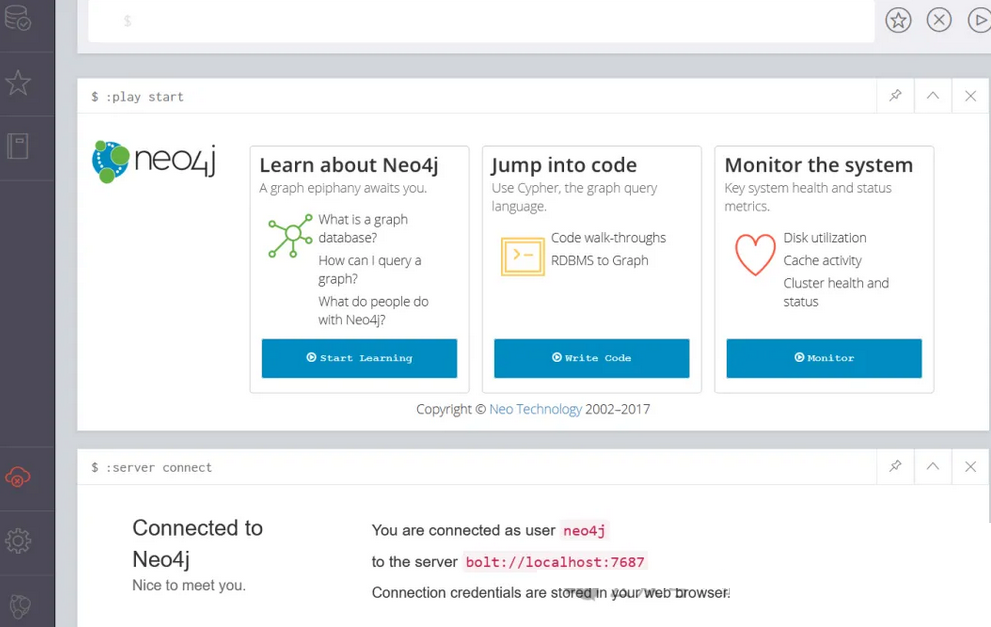The height and width of the screenshot is (627, 991).
Task: Collapse the :play start frame
Action: (x=933, y=96)
